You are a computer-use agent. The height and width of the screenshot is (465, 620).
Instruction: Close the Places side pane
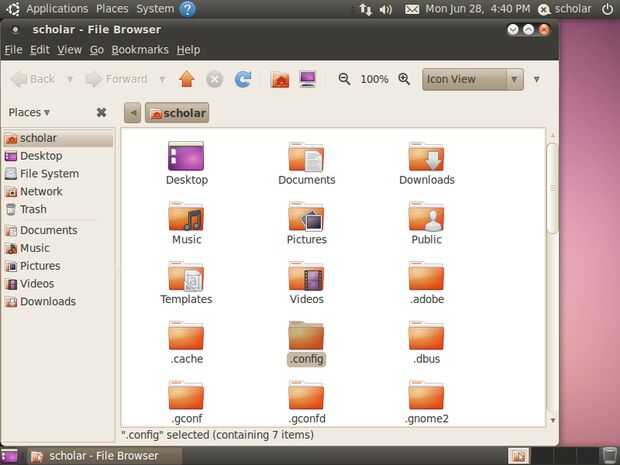(101, 112)
